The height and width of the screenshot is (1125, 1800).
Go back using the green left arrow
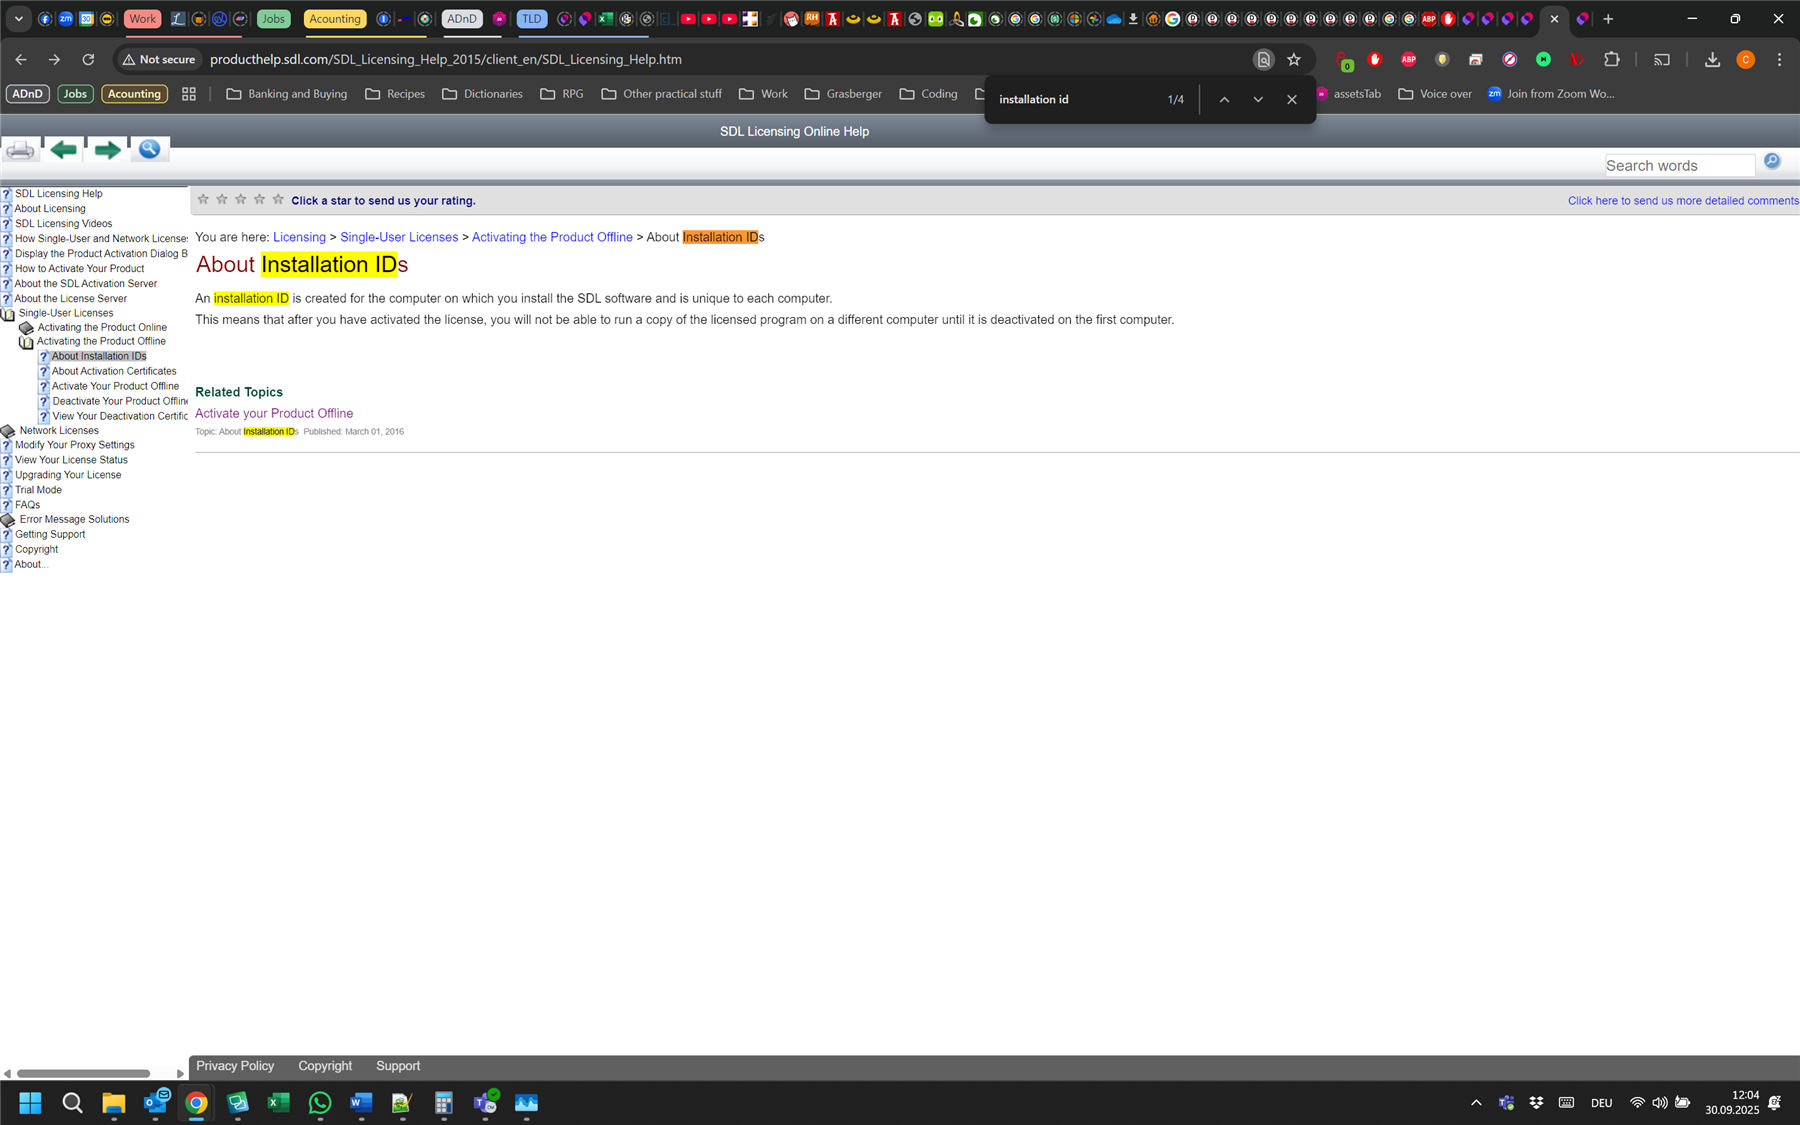click(x=62, y=149)
